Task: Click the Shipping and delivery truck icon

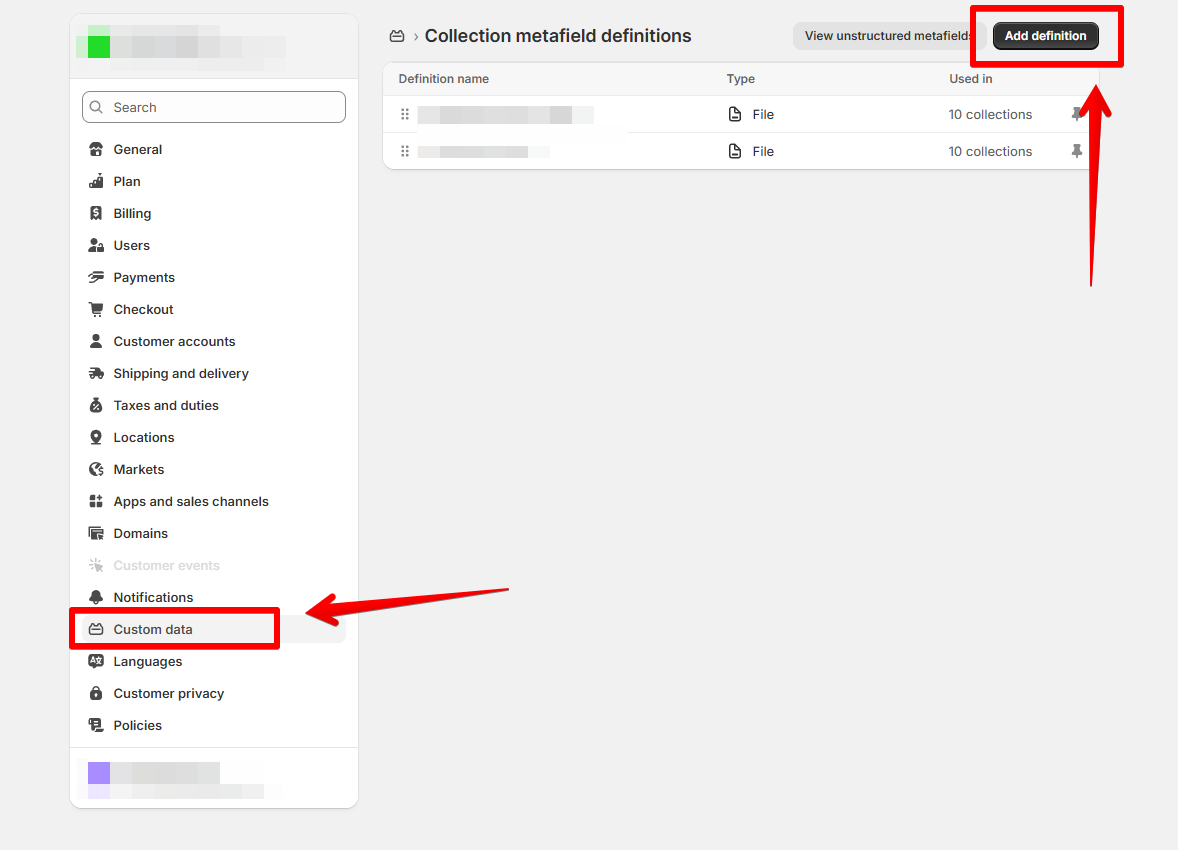Action: point(96,374)
